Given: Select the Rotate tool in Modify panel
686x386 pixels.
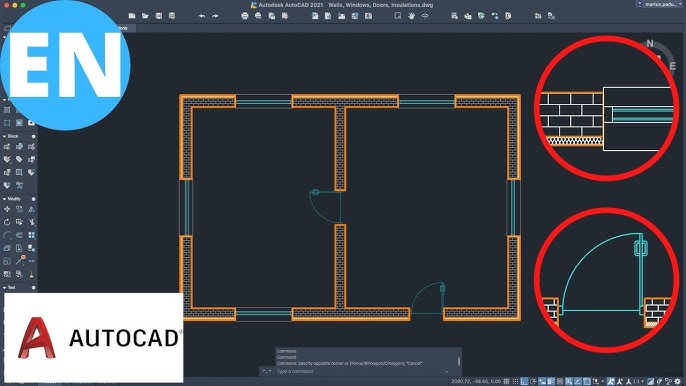Looking at the screenshot, I should (7, 222).
